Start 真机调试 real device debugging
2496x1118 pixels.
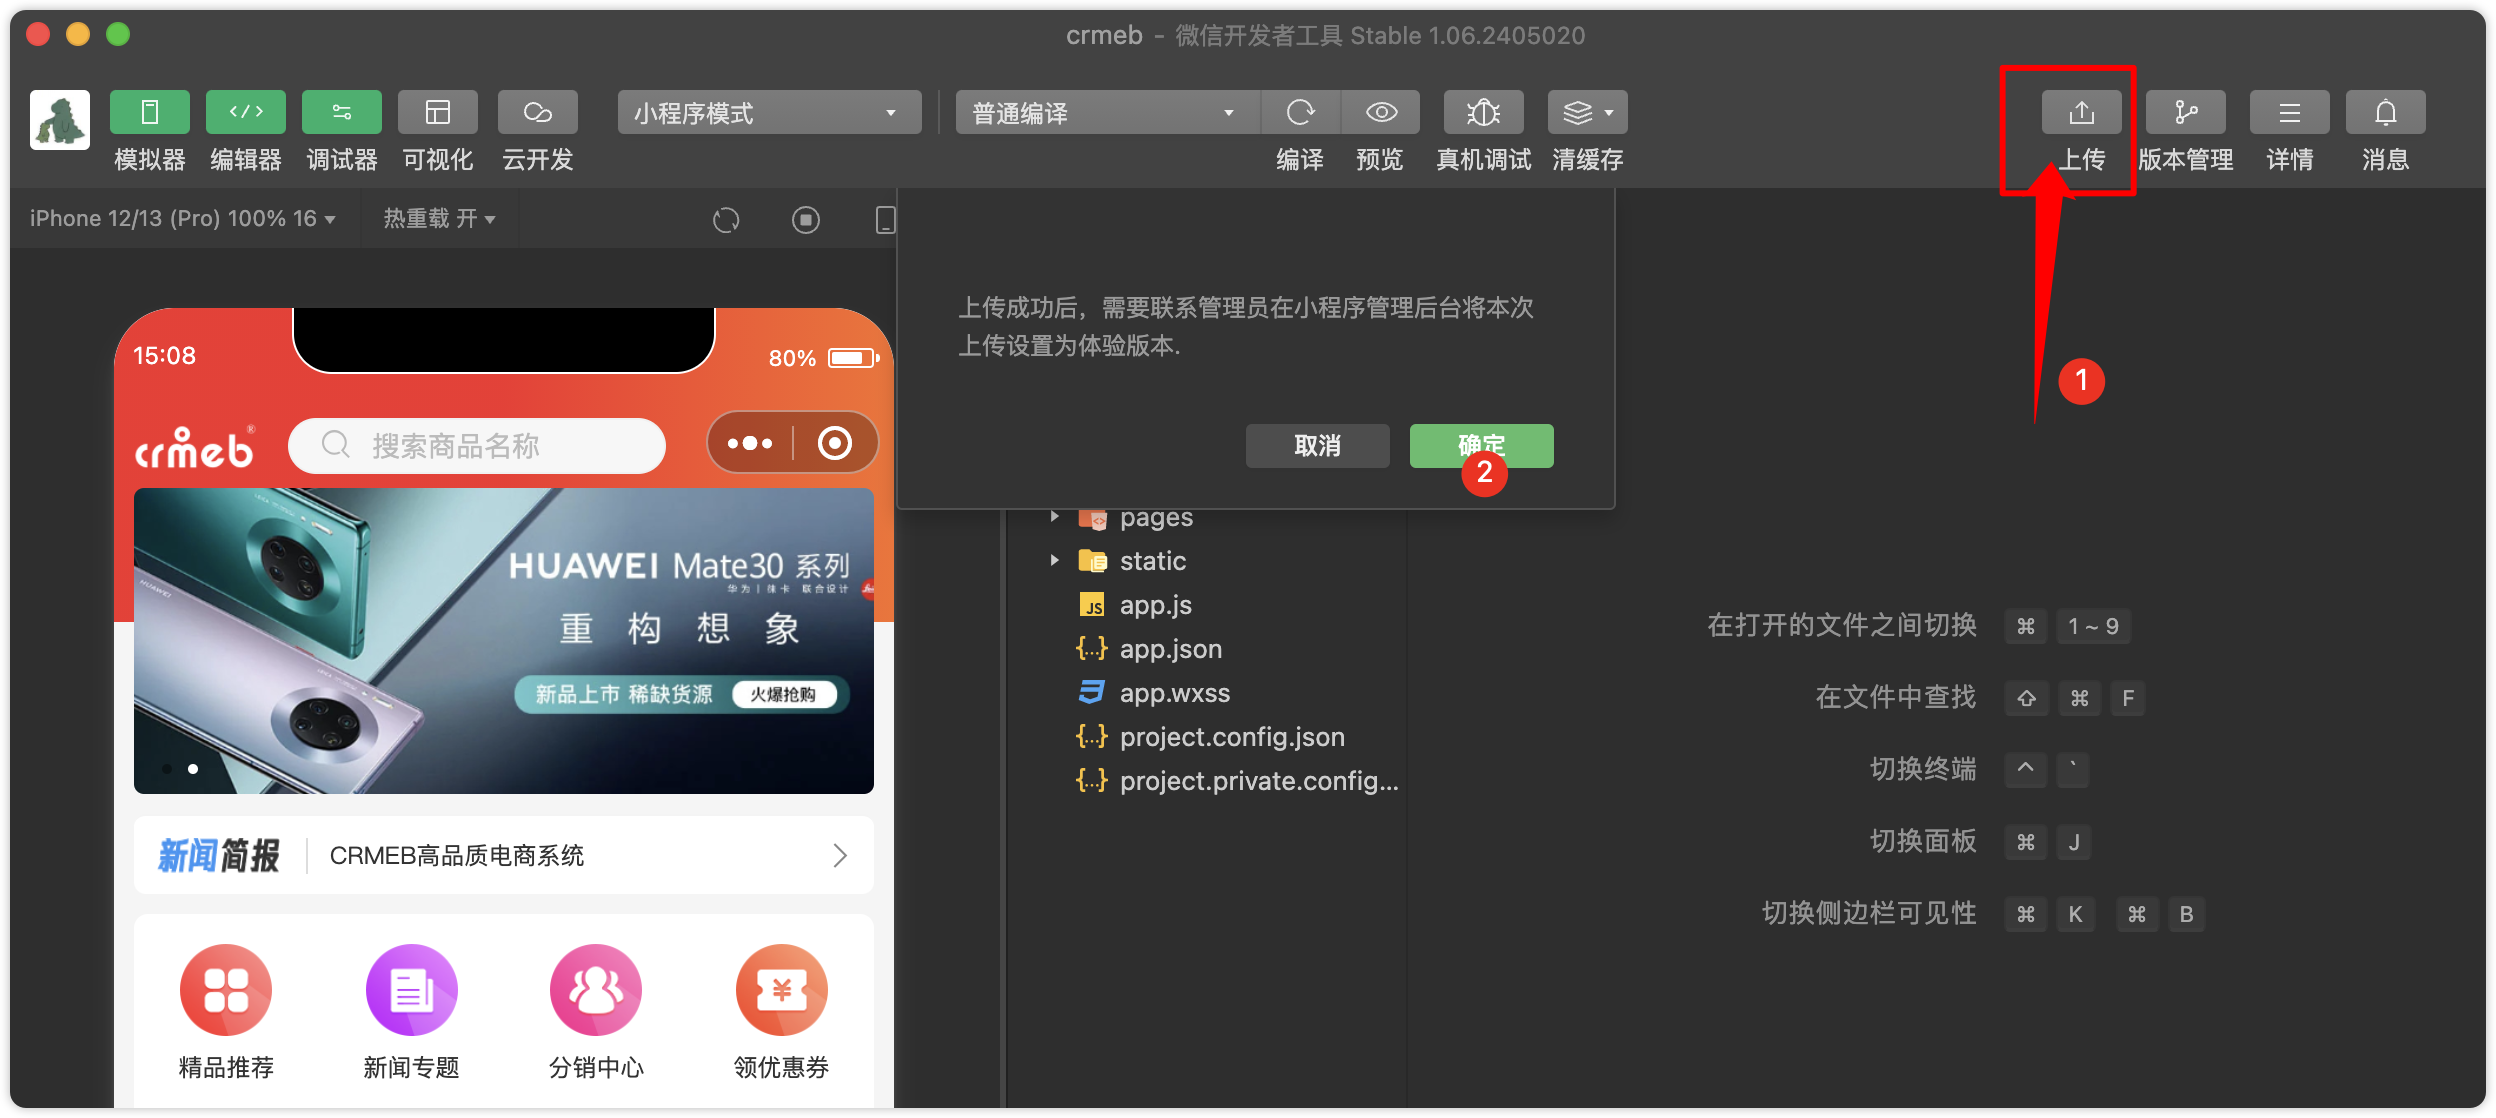1484,112
